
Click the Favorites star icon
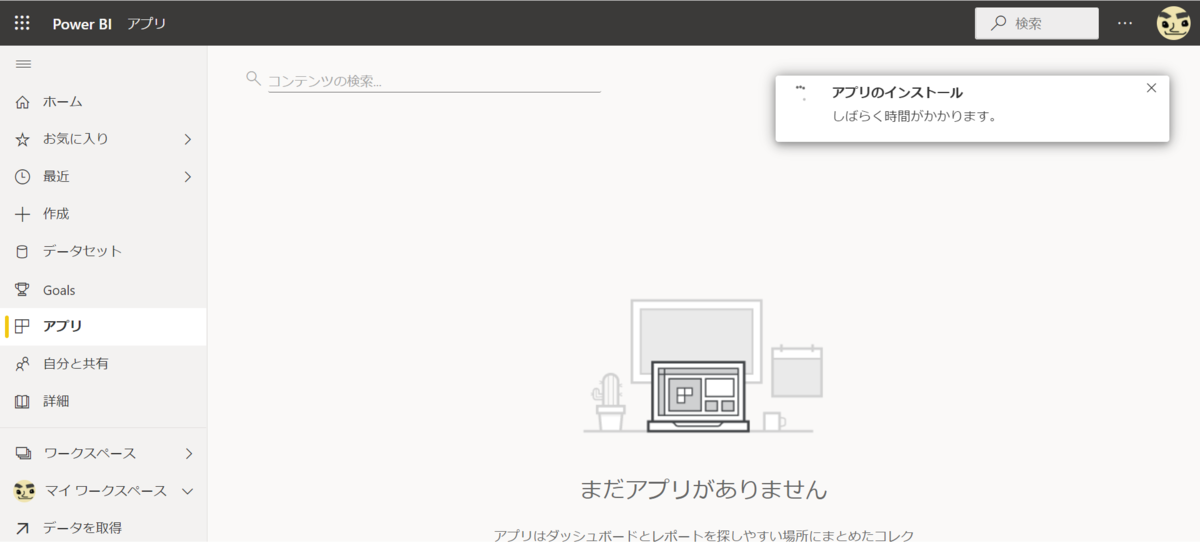click(x=23, y=140)
